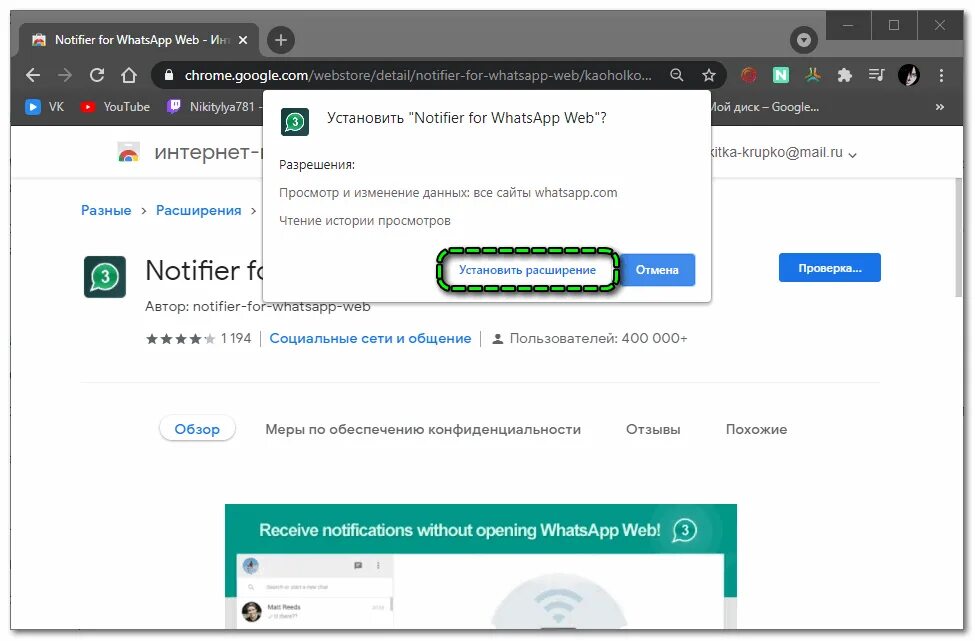Screen dimensions: 975x641
Task: Open the media controls playlist icon
Action: pos(876,75)
